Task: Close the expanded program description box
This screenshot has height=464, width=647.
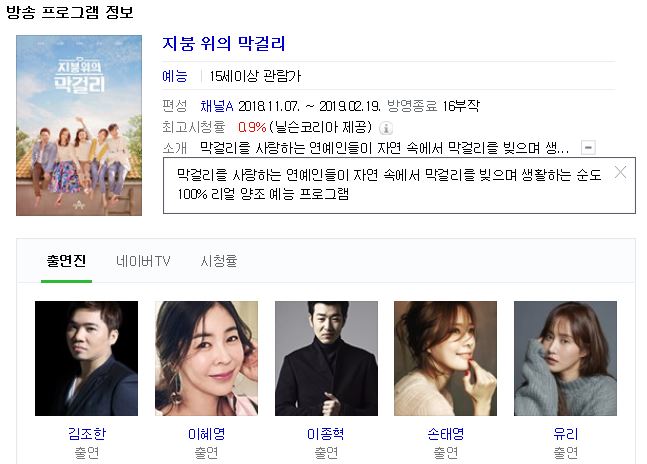Action: pos(620,172)
